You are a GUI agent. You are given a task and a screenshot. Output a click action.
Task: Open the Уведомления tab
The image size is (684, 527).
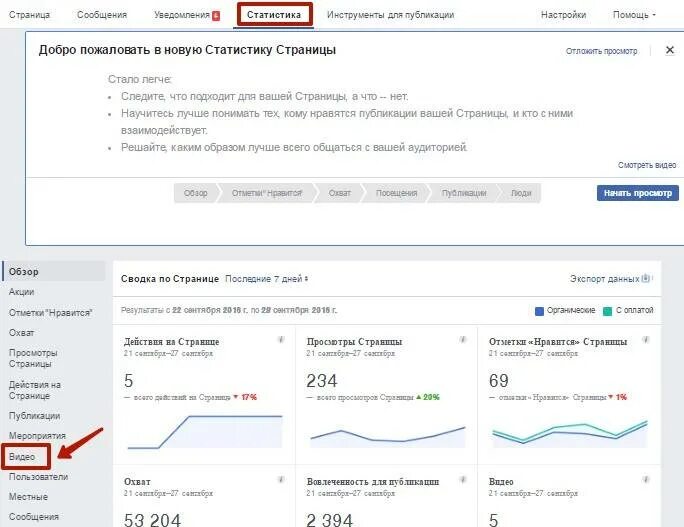182,15
